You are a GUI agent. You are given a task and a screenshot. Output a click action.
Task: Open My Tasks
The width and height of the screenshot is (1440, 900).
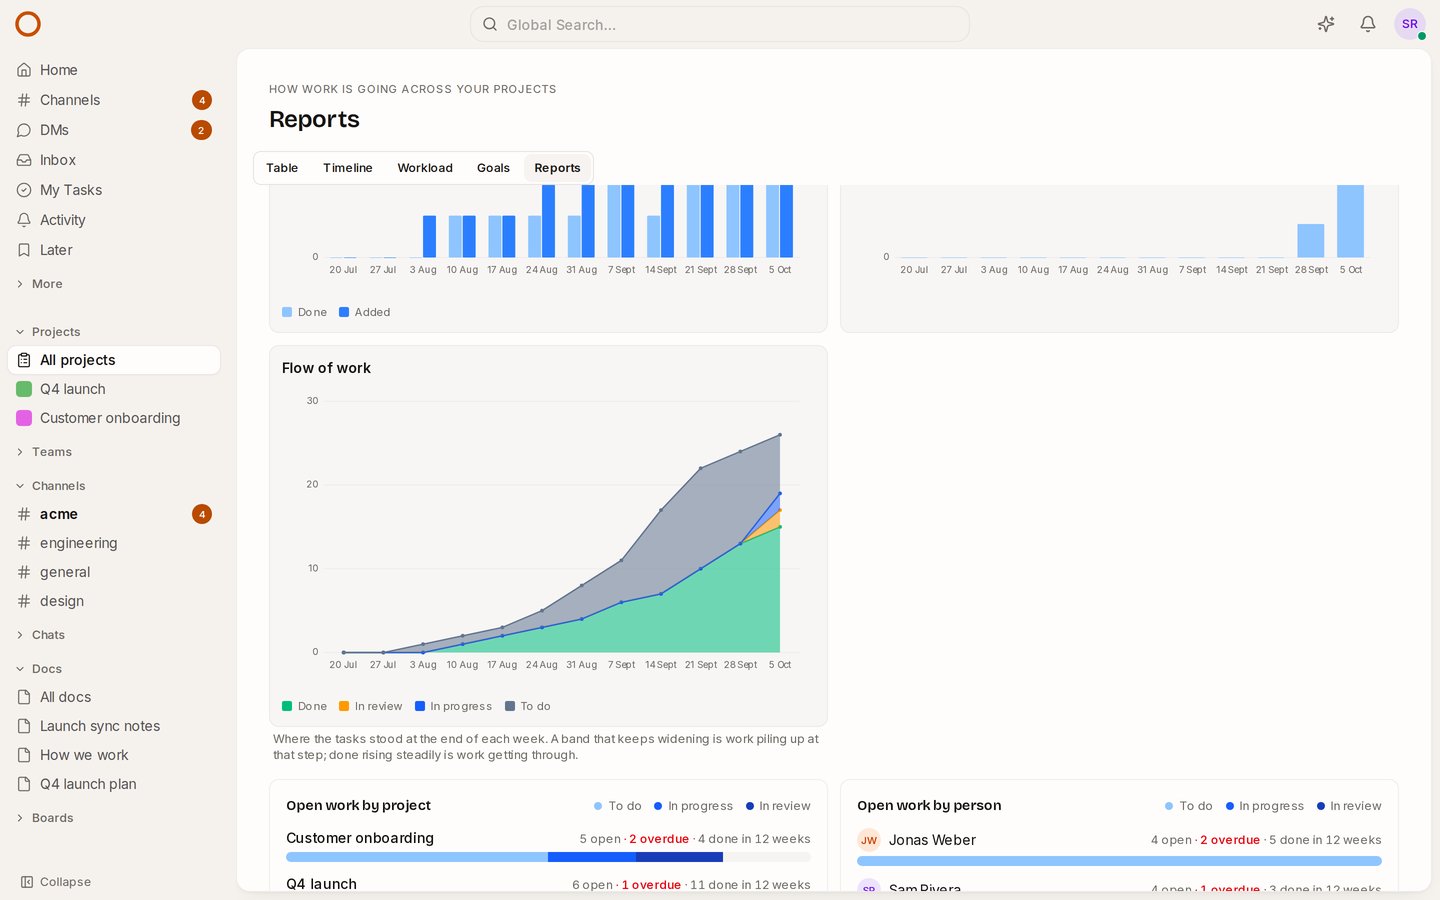(114, 190)
